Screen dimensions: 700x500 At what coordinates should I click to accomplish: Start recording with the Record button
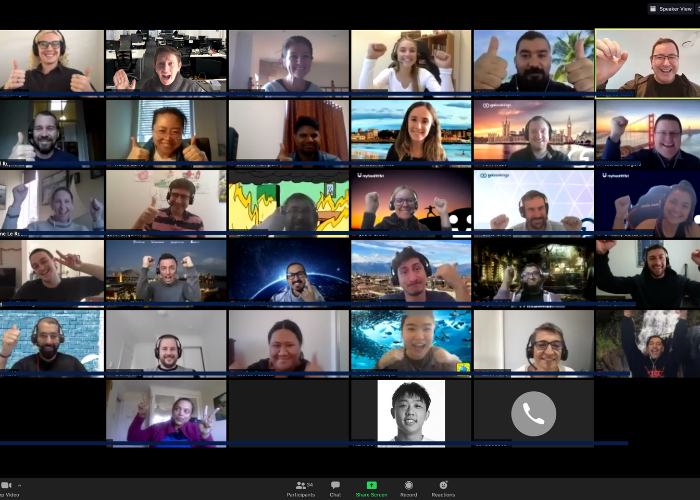408,487
